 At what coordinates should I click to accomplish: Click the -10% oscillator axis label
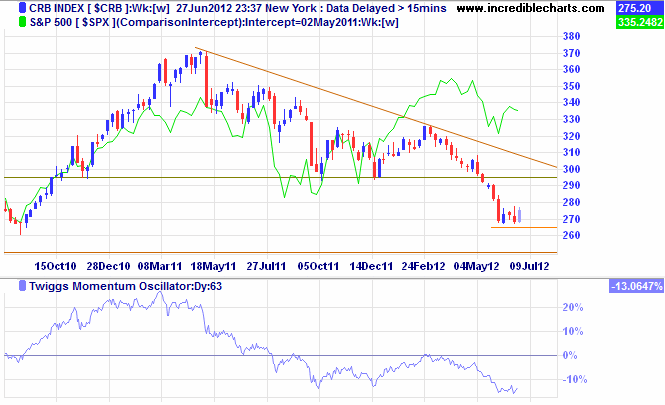[x=575, y=380]
